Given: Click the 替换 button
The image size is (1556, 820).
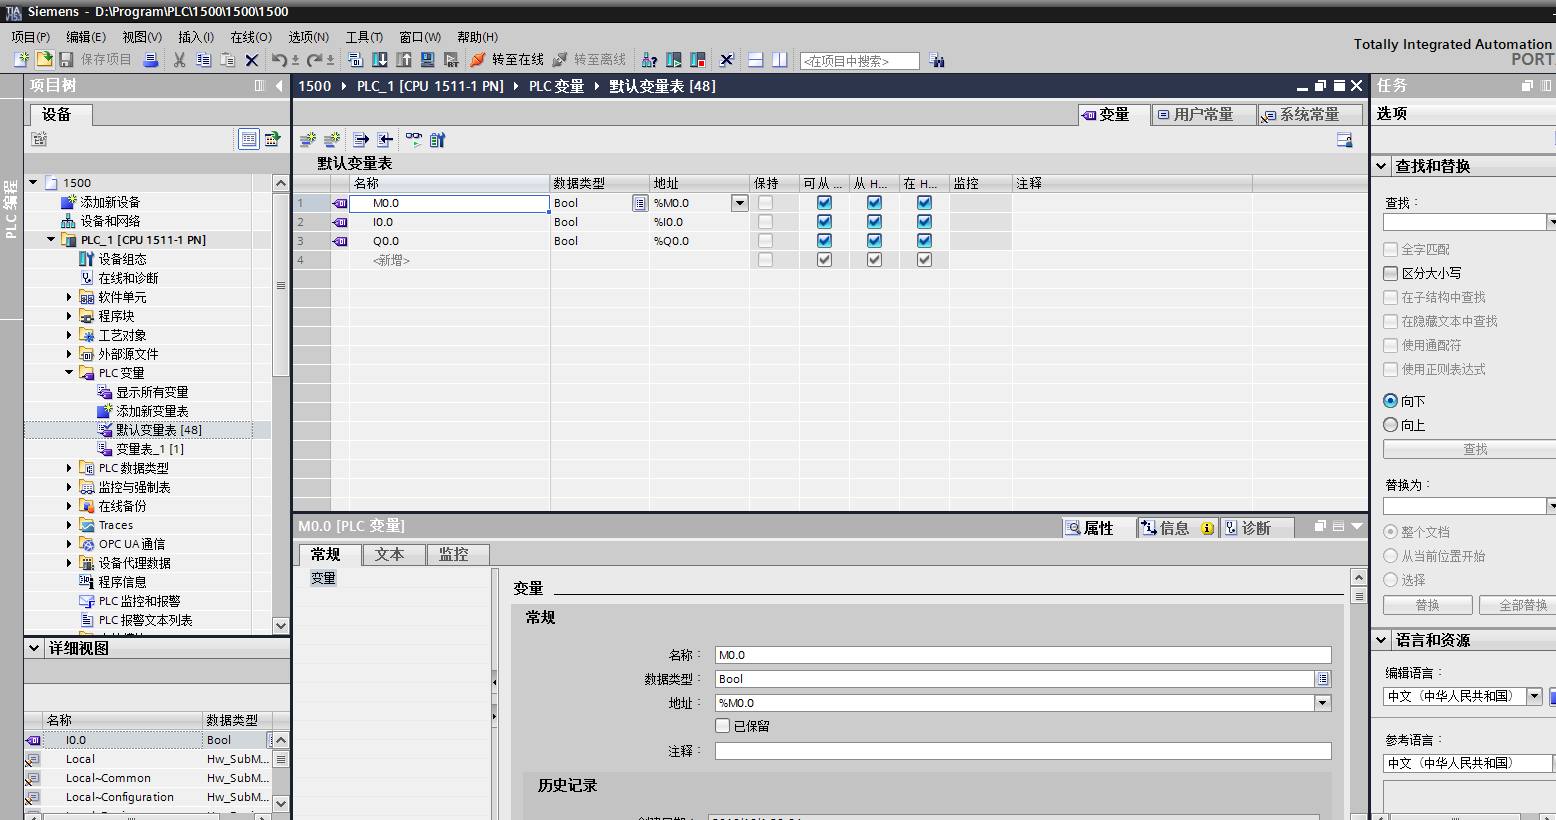Looking at the screenshot, I should [x=1427, y=605].
